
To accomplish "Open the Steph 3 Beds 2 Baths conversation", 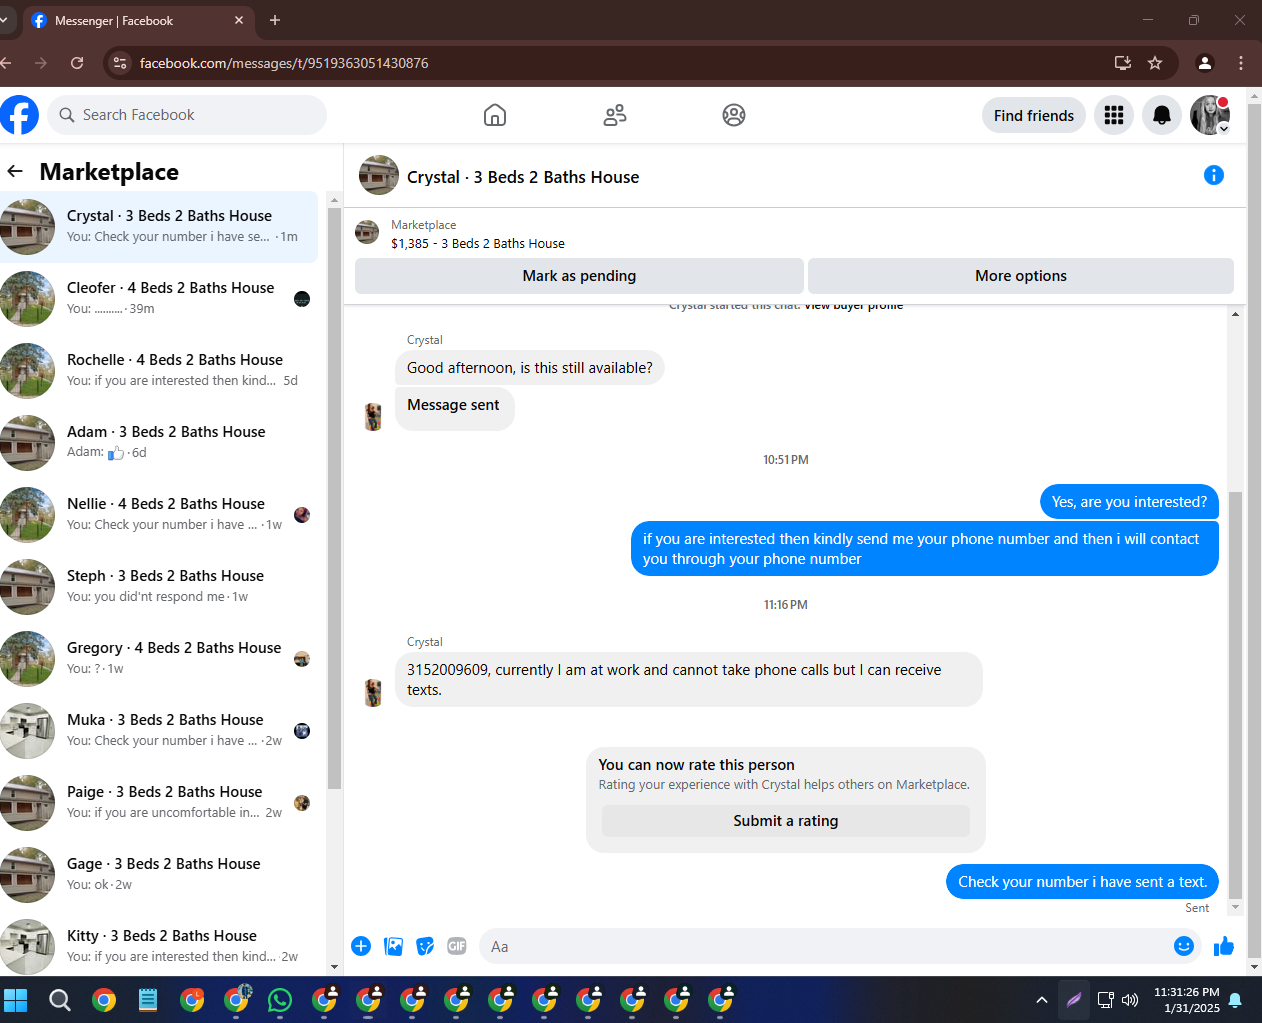I will [159, 587].
